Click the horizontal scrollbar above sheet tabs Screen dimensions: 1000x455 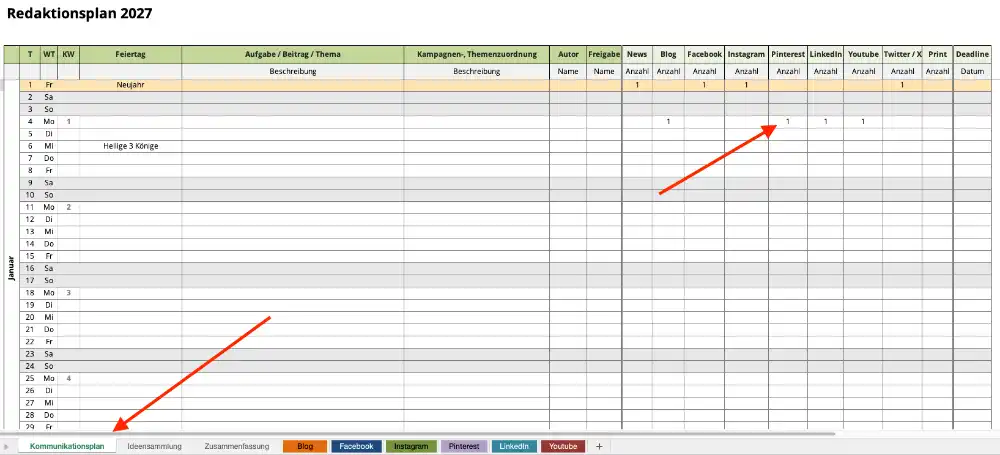pyautogui.click(x=418, y=434)
